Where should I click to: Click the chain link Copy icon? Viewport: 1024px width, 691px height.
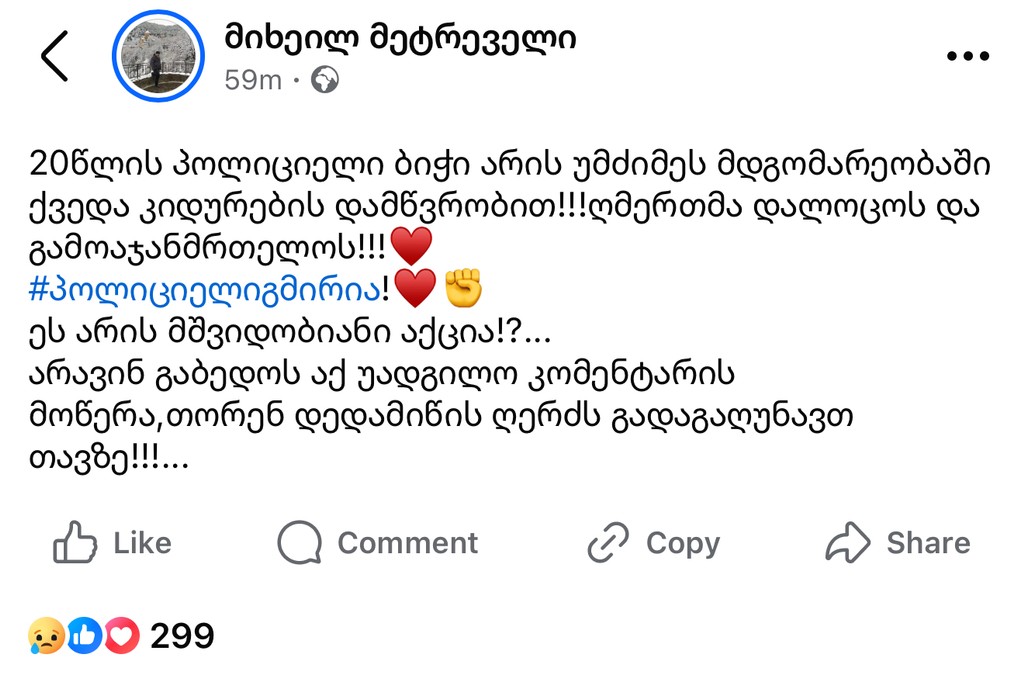click(x=607, y=543)
